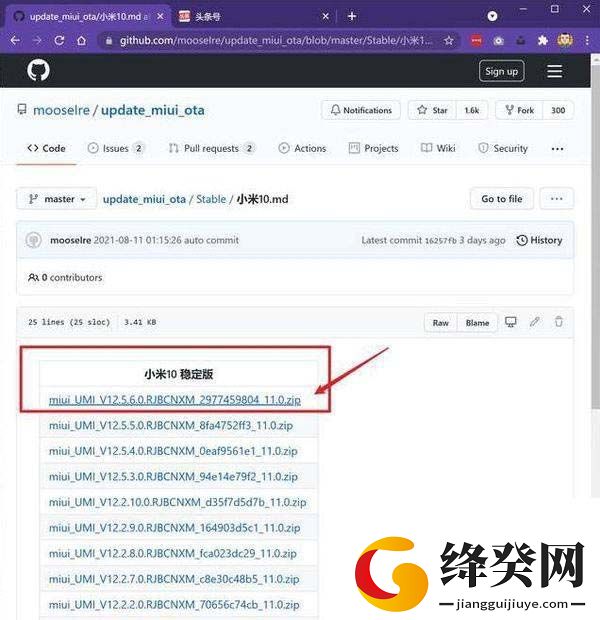Open the master branch dropdown
Viewport: 600px width, 620px height.
[x=57, y=199]
